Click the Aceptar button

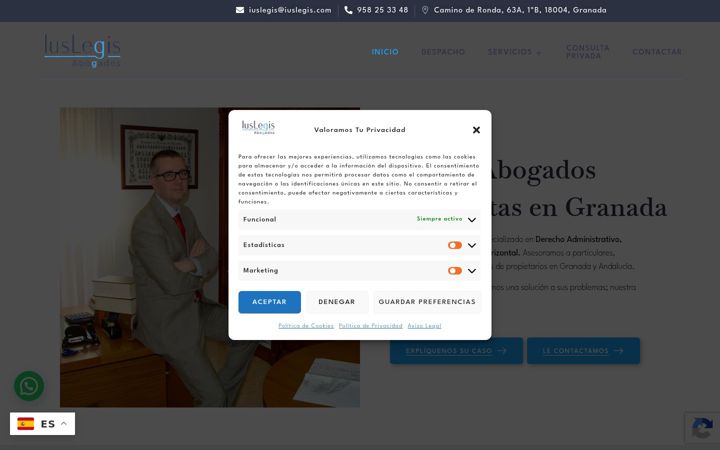pyautogui.click(x=270, y=302)
